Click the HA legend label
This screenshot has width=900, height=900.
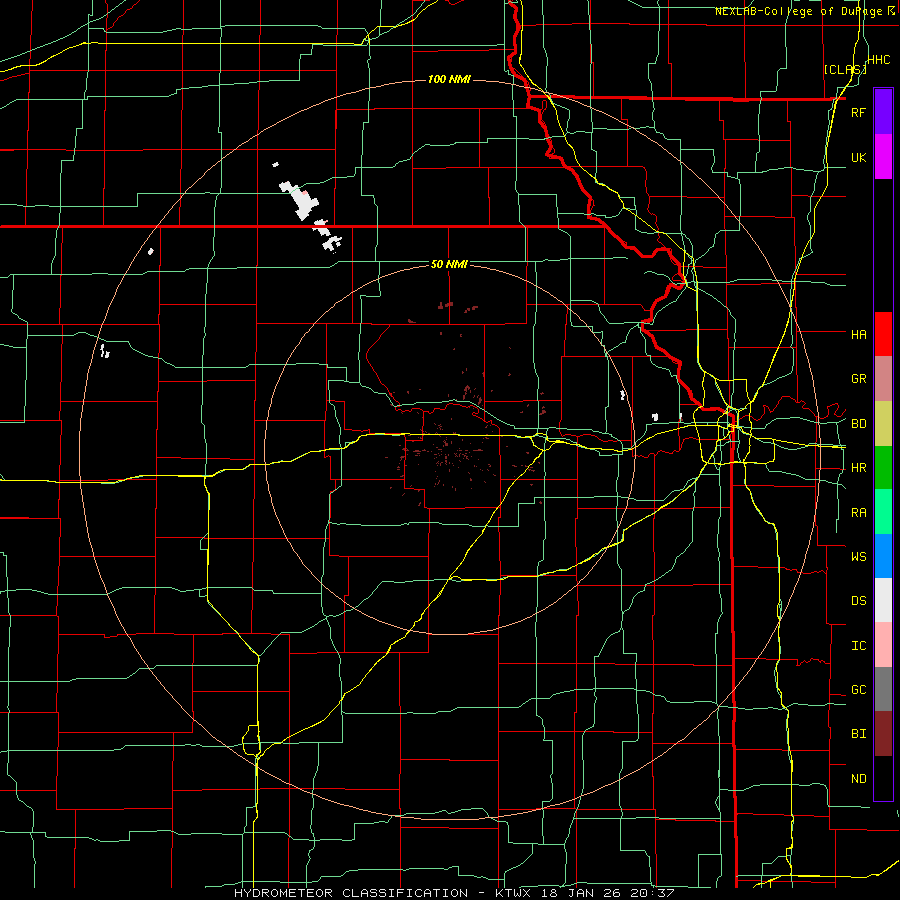coord(858,334)
